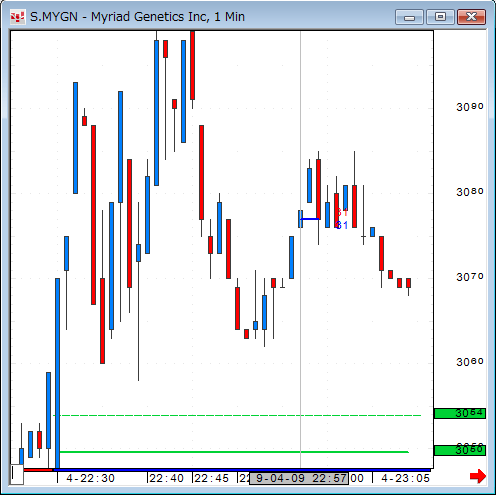Click the 3070 price axis label
Image resolution: width=496 pixels, height=495 pixels.
pyautogui.click(x=470, y=277)
